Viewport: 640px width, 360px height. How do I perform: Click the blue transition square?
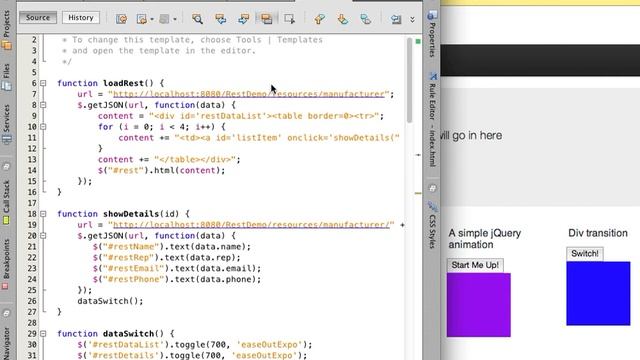[598, 293]
